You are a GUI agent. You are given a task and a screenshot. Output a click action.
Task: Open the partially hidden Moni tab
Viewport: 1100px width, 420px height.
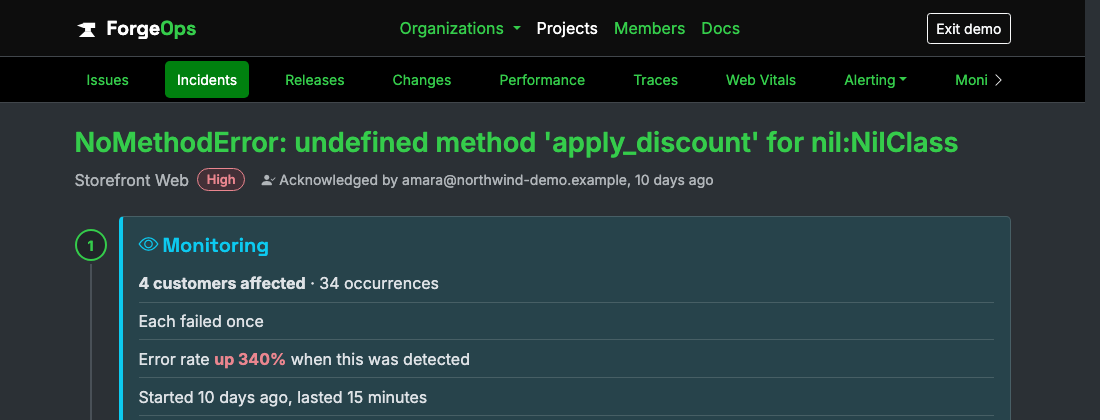pyautogui.click(x=971, y=80)
